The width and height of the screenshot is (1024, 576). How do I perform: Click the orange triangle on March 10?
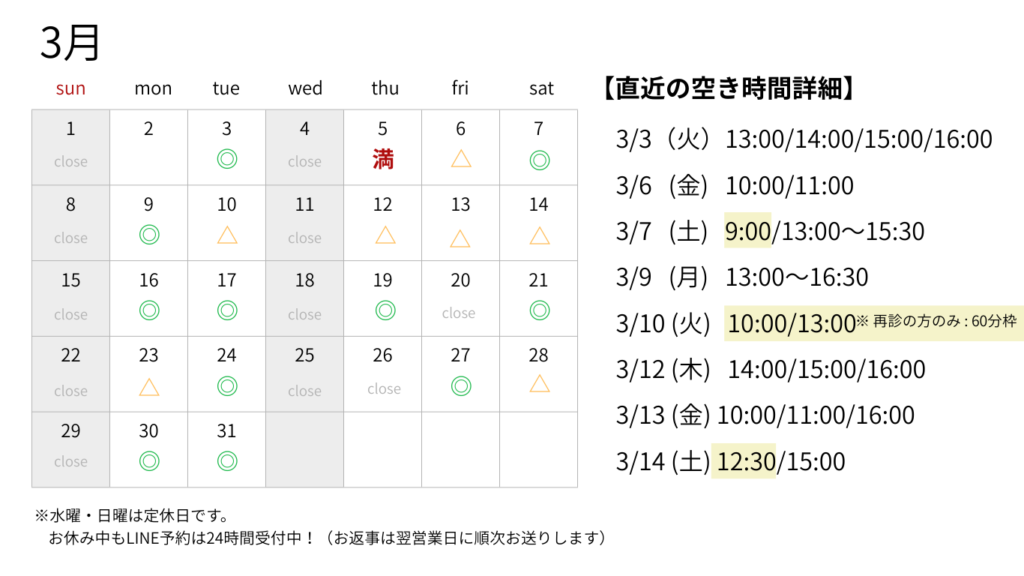[227, 235]
